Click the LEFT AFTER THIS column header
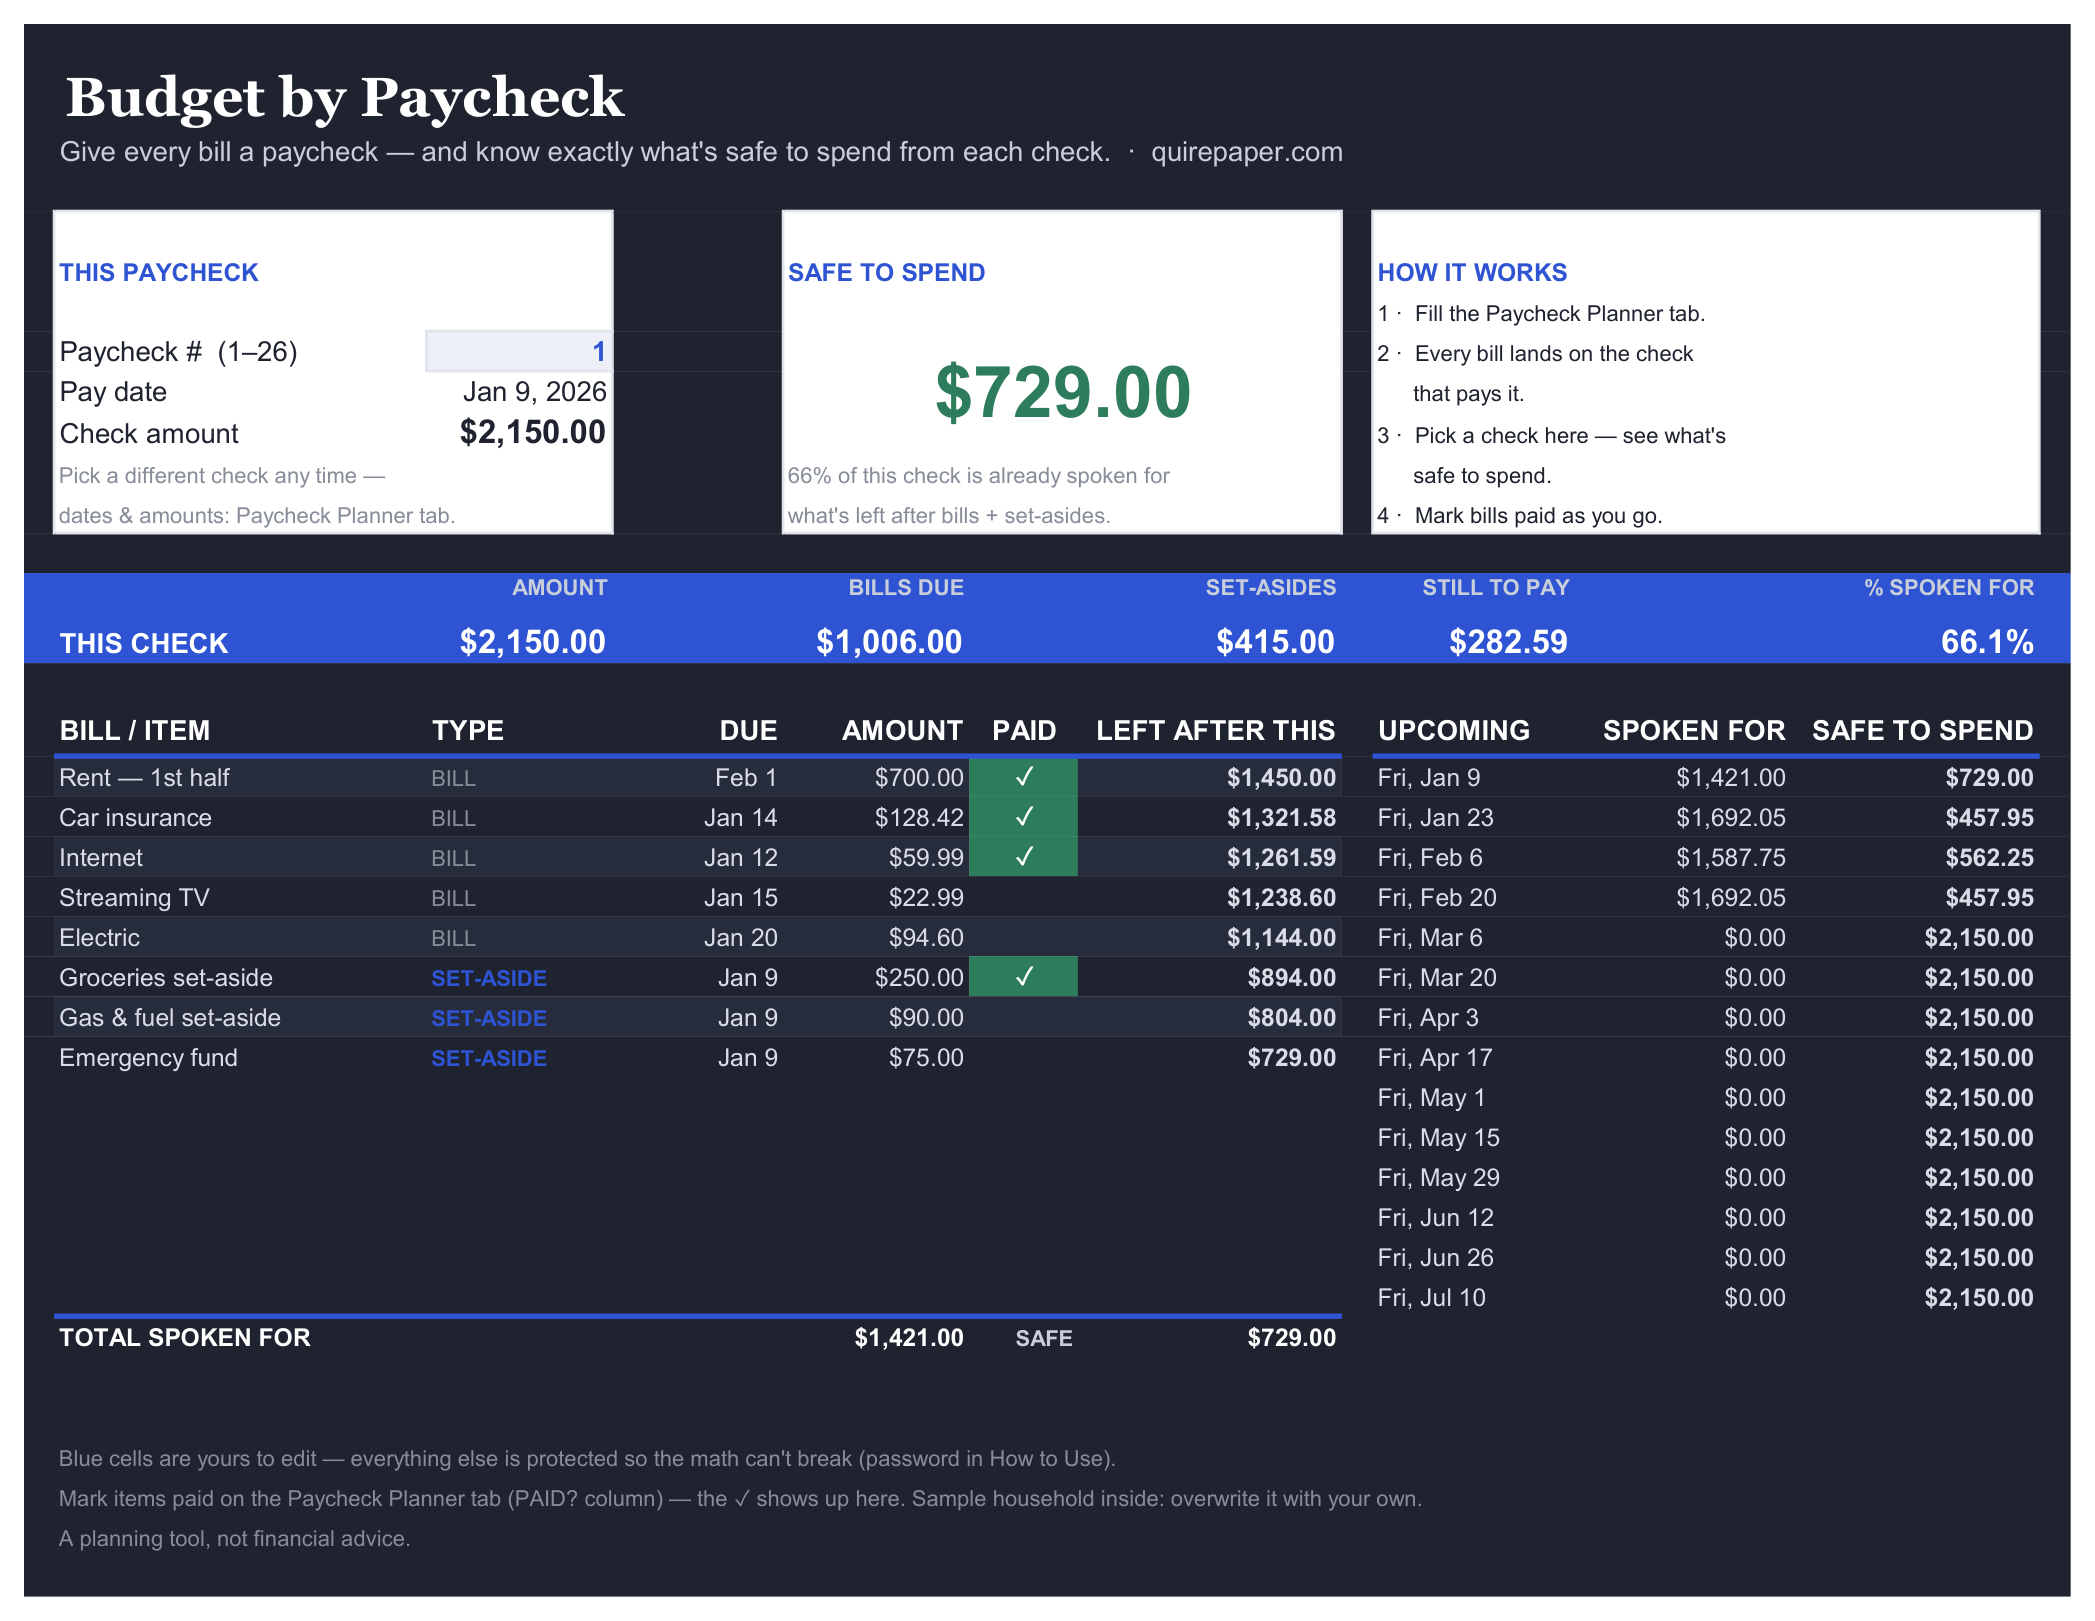The height and width of the screenshot is (1621, 2095). pyautogui.click(x=1215, y=730)
